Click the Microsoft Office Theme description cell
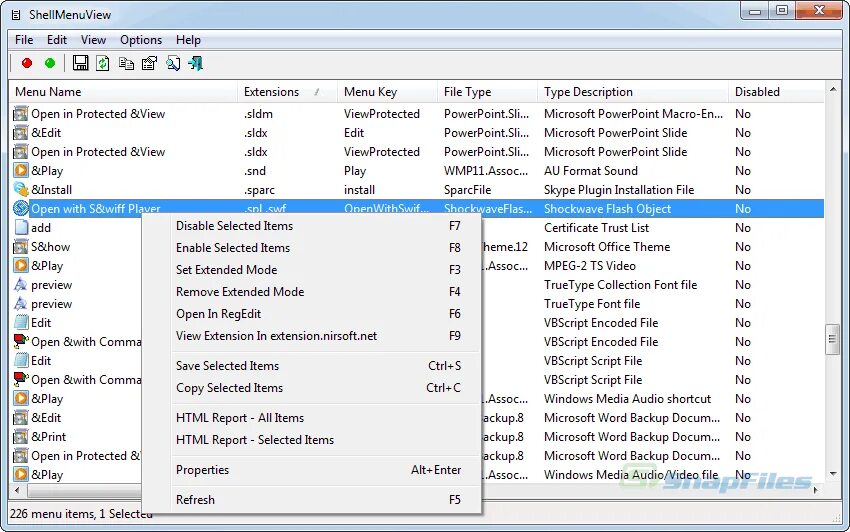Screen dimensions: 850x532 [x=607, y=247]
